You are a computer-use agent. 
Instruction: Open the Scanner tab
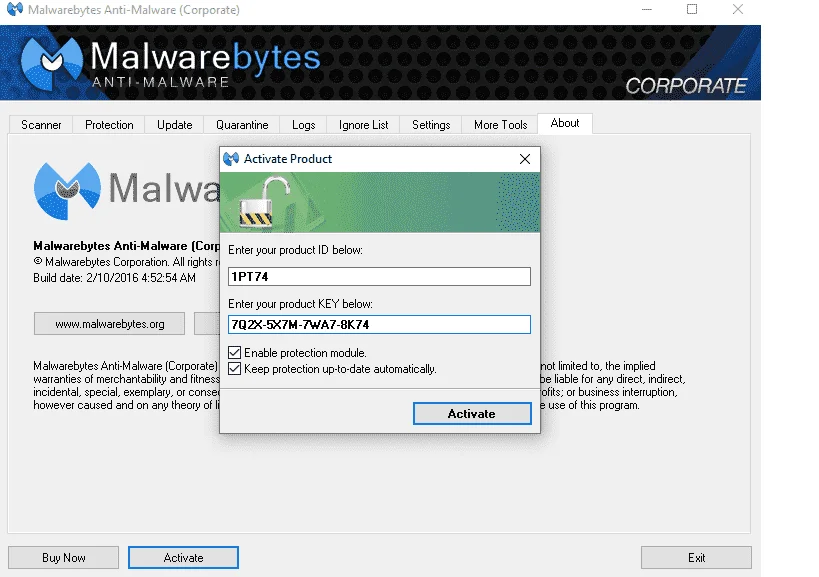41,125
